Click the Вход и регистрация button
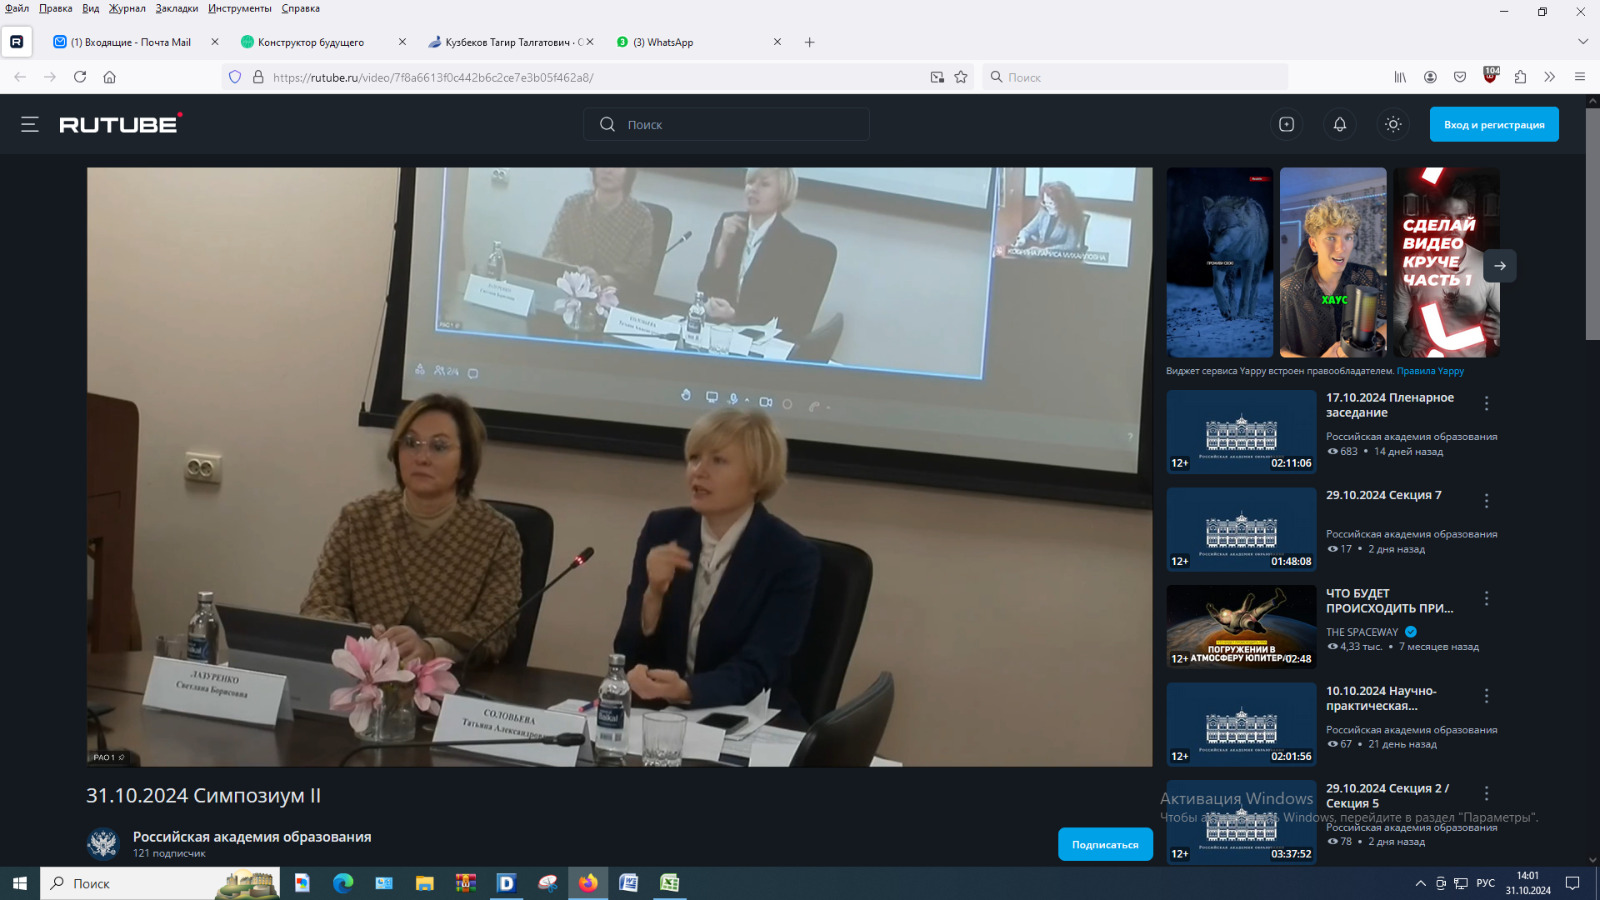The image size is (1600, 900). coord(1493,124)
